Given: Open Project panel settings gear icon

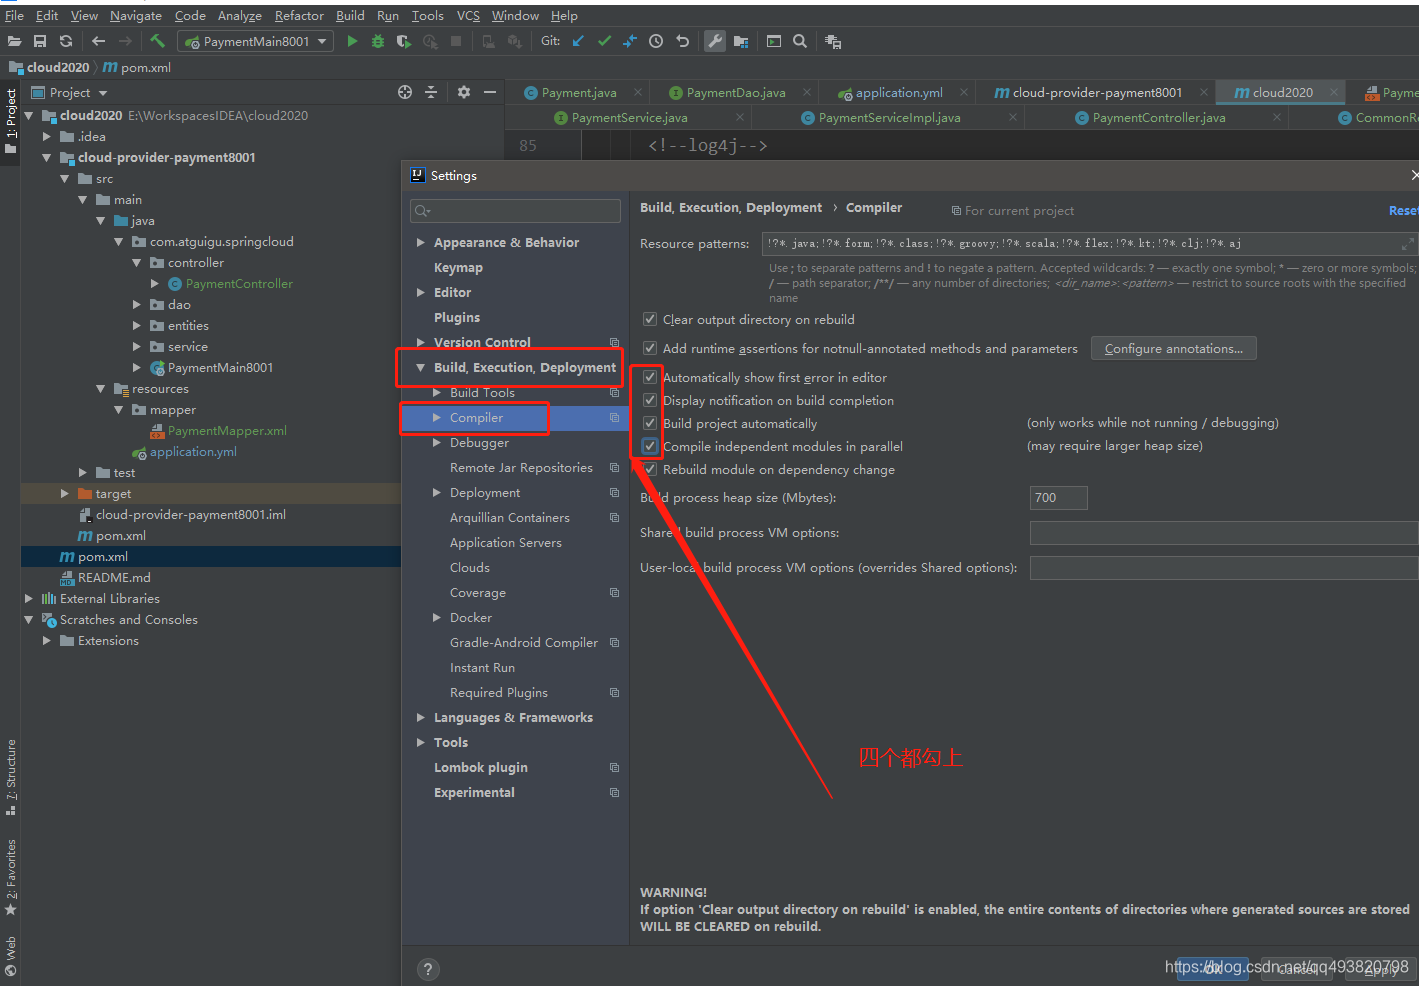Looking at the screenshot, I should (462, 91).
